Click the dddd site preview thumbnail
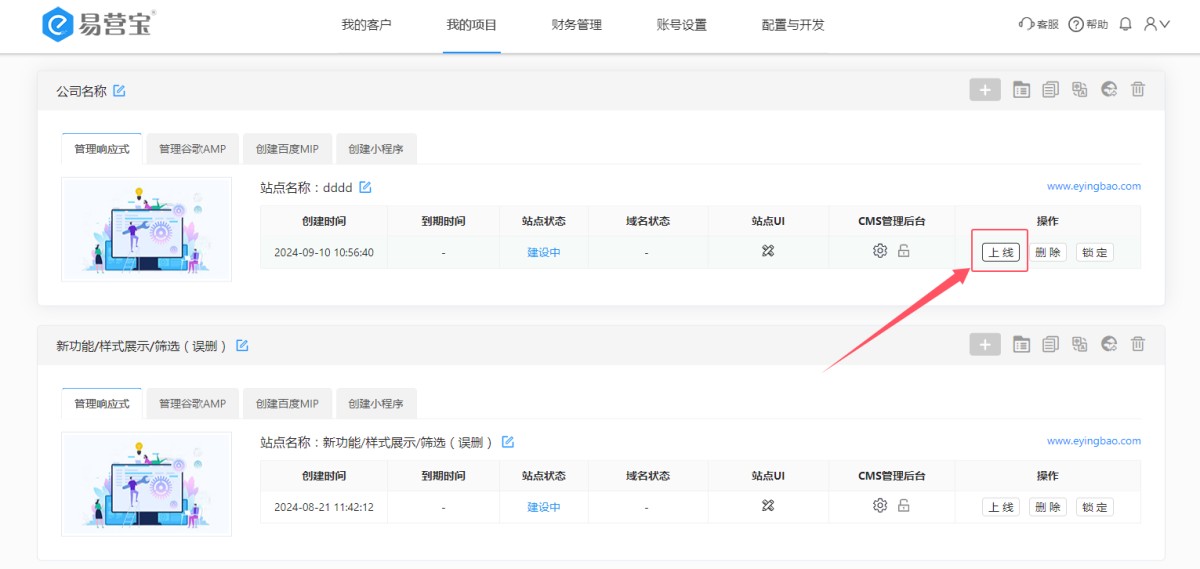 146,229
